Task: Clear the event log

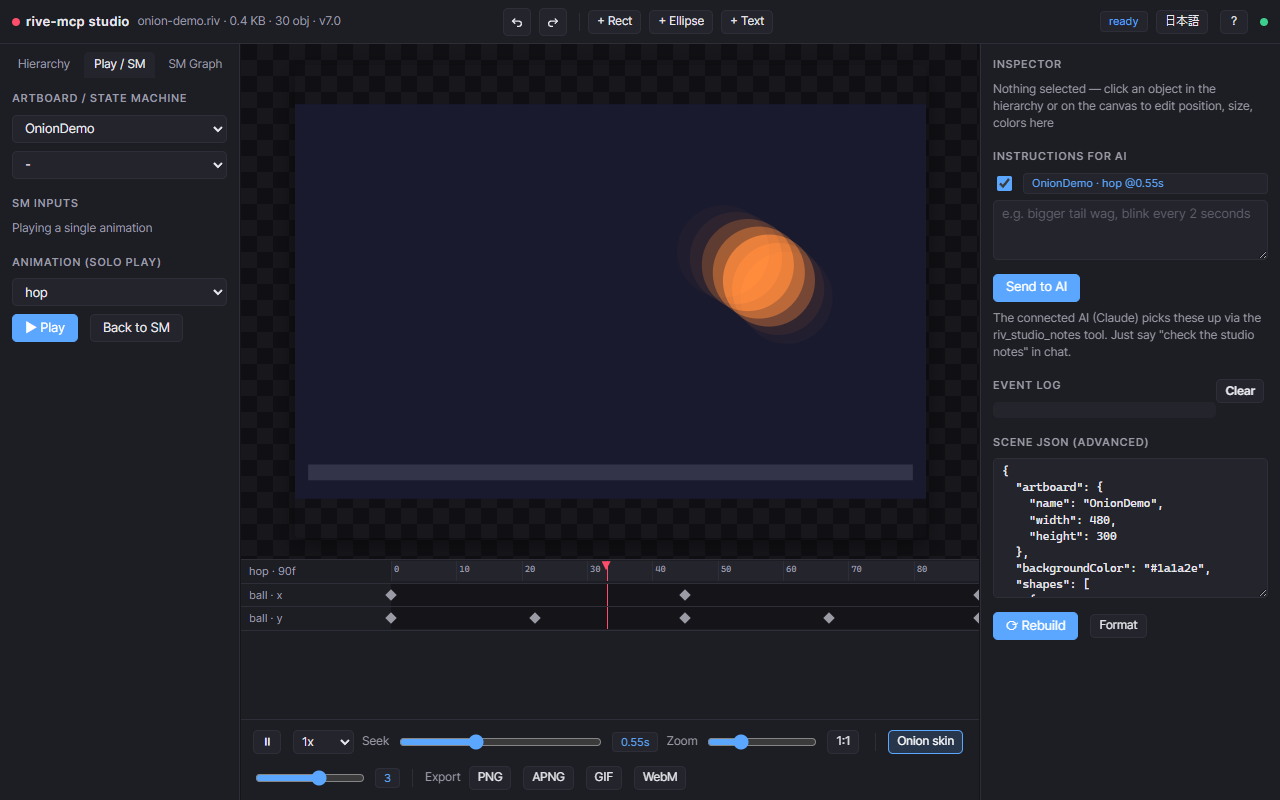Action: click(x=1240, y=391)
